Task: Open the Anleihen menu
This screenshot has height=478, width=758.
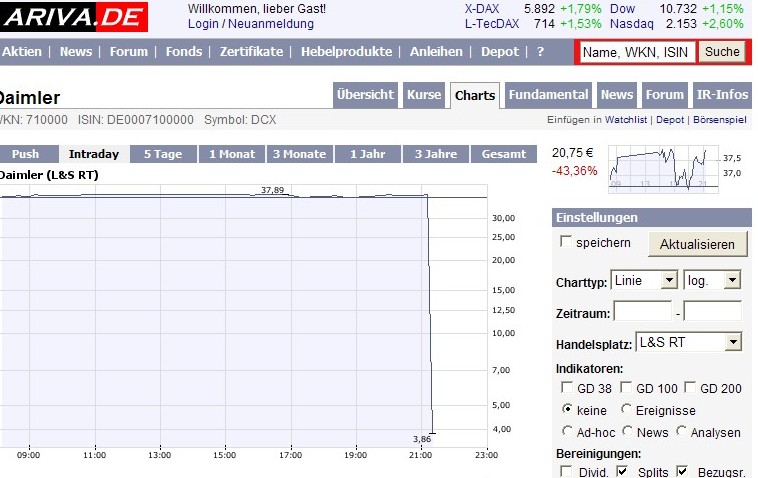Action: point(436,52)
